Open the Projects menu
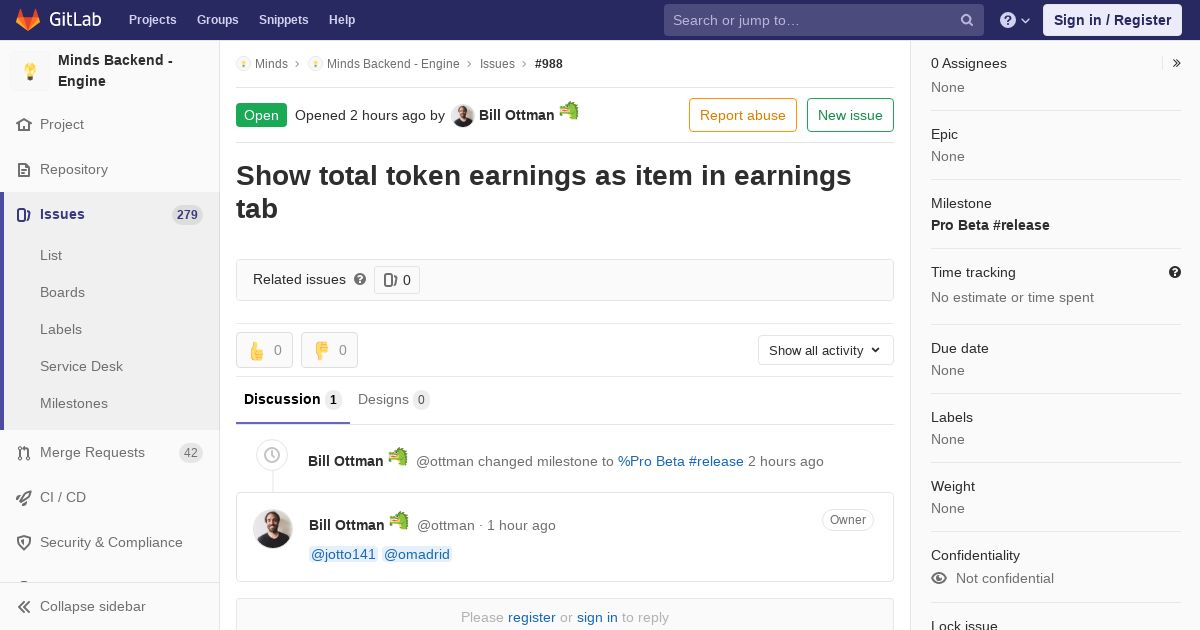Viewport: 1200px width, 630px height. 152,20
